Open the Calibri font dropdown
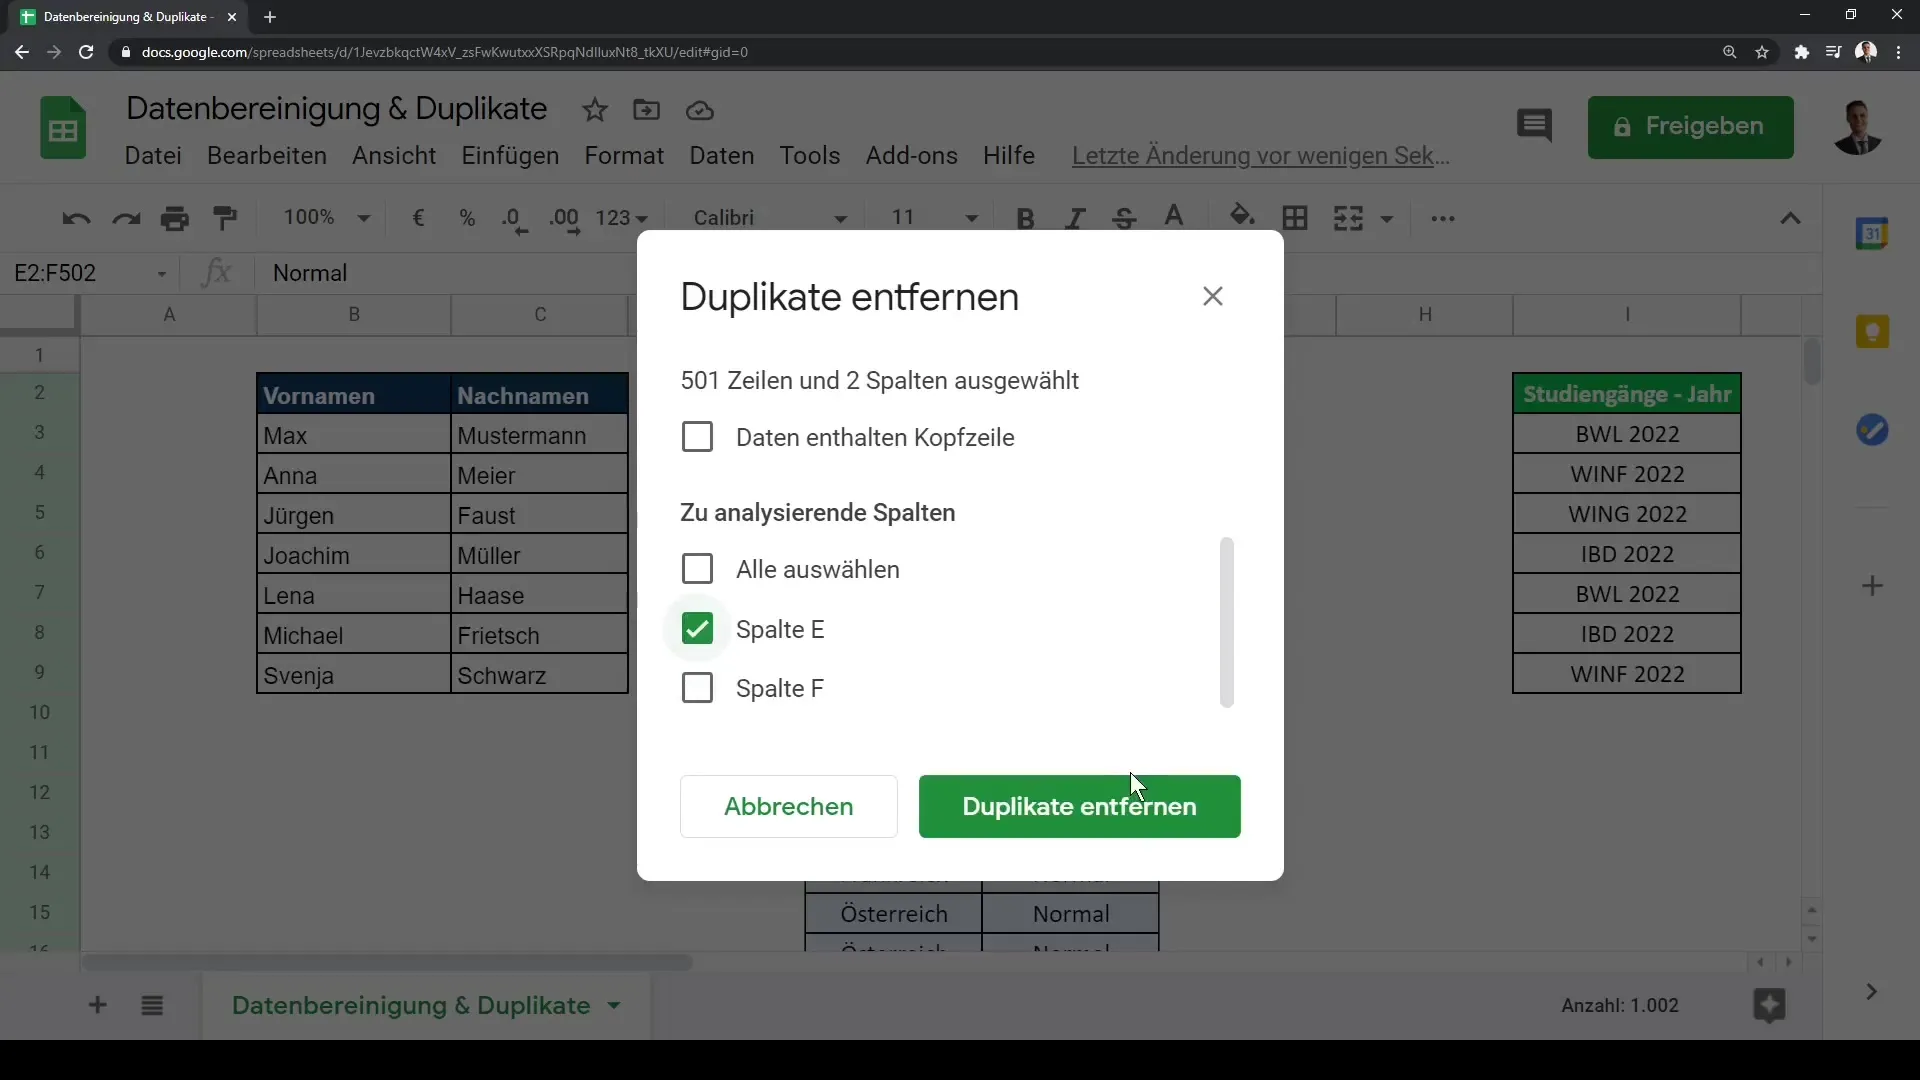Screen dimensions: 1920x1080 [x=769, y=218]
